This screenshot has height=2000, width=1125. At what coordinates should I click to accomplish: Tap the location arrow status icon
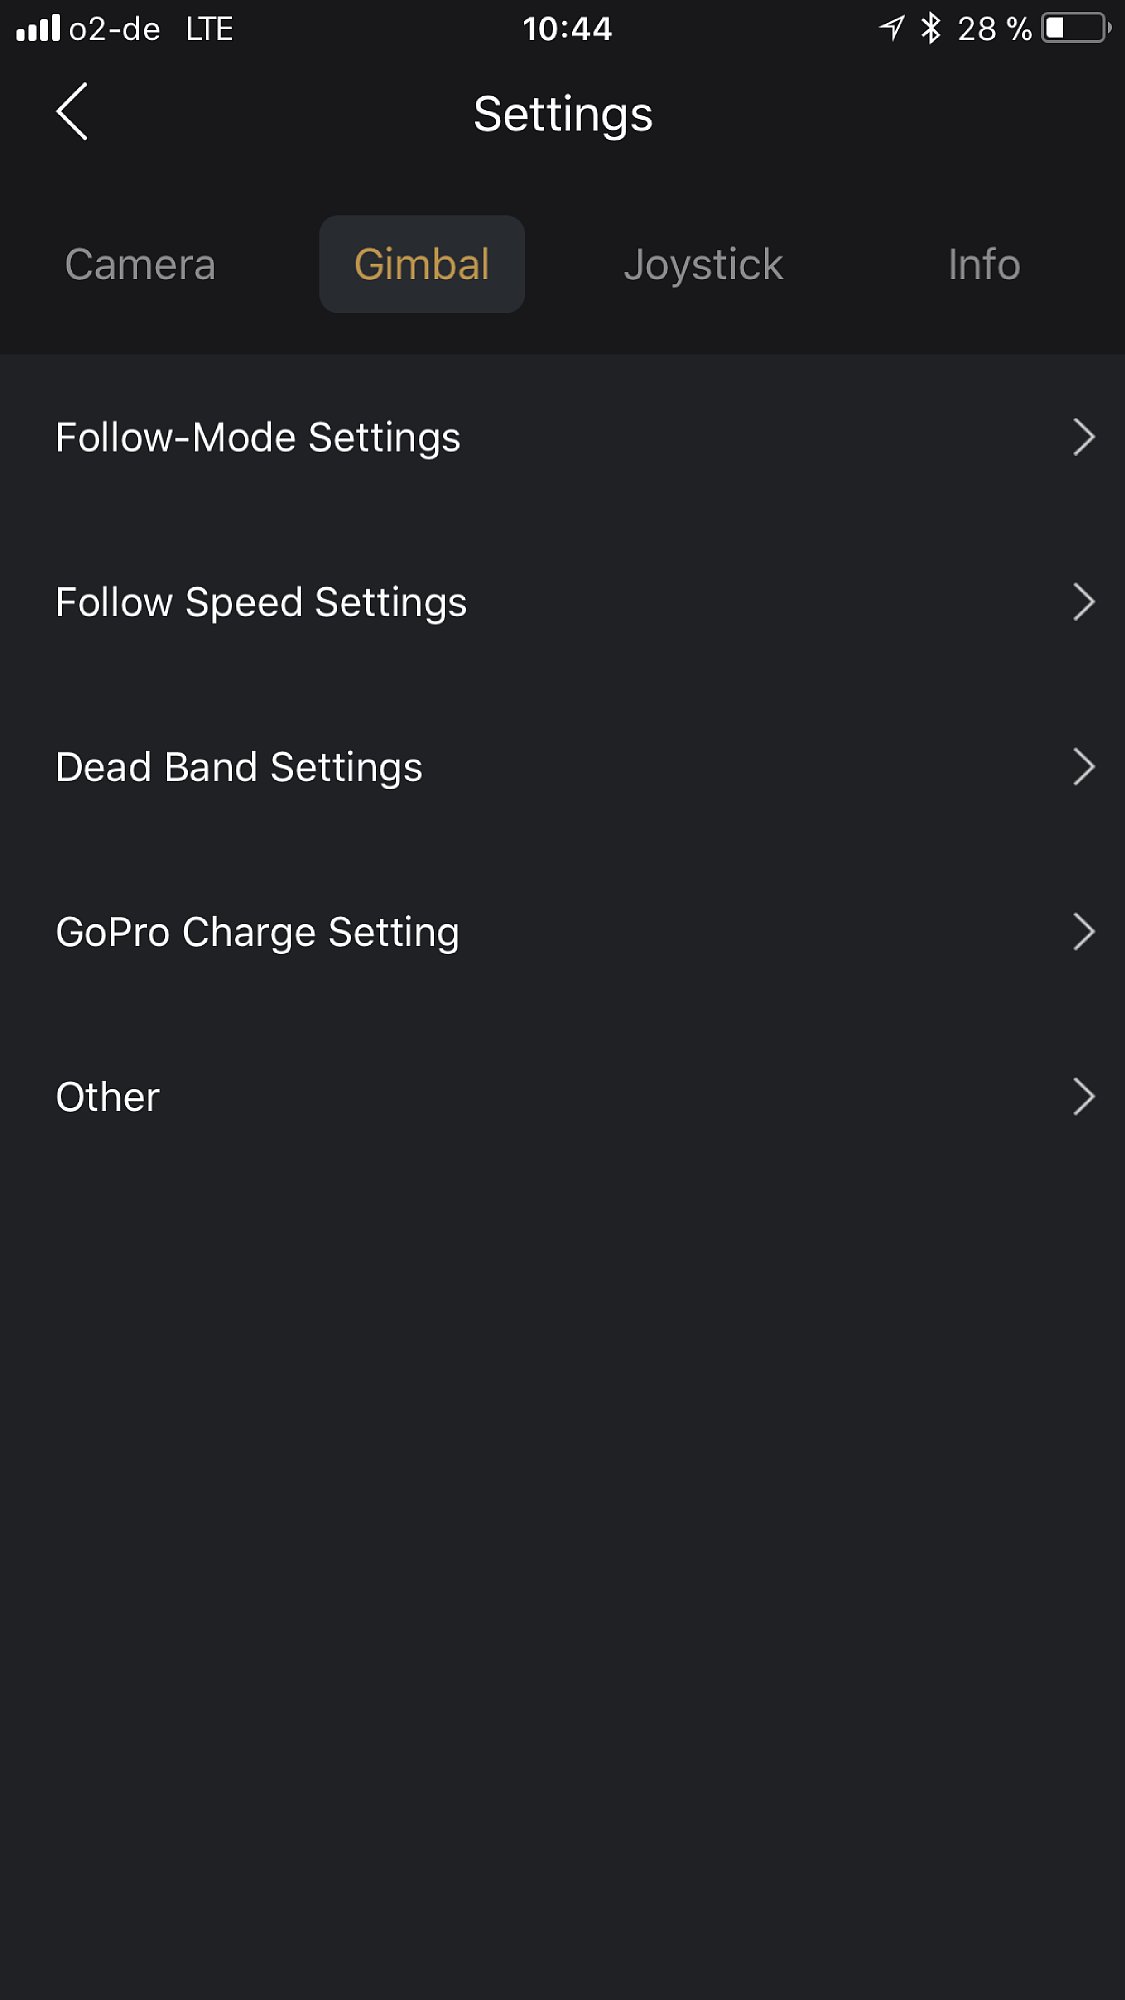point(891,28)
